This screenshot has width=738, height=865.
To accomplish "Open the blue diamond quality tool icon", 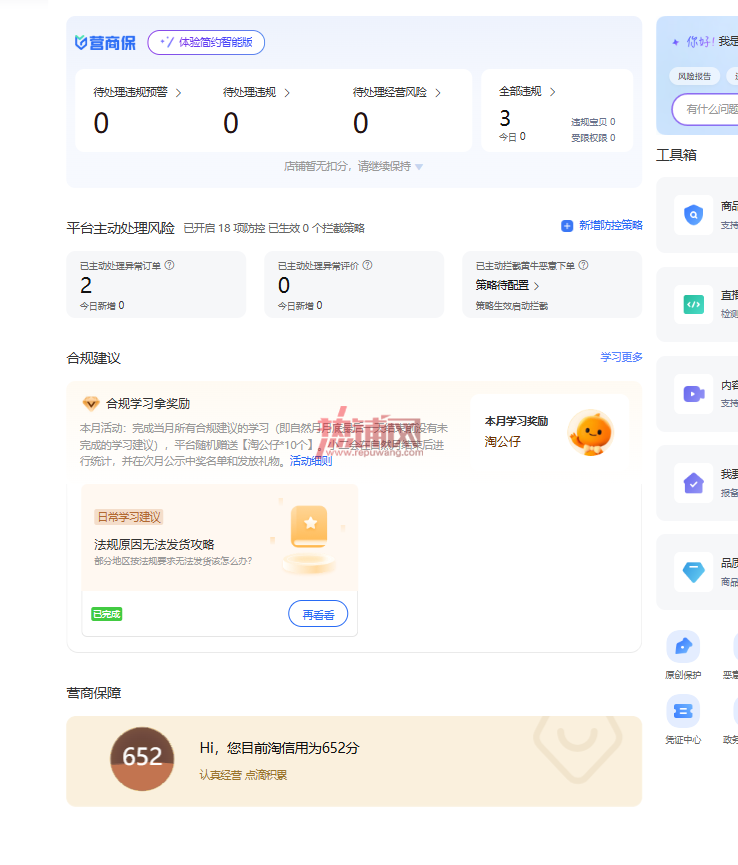I will (x=693, y=572).
